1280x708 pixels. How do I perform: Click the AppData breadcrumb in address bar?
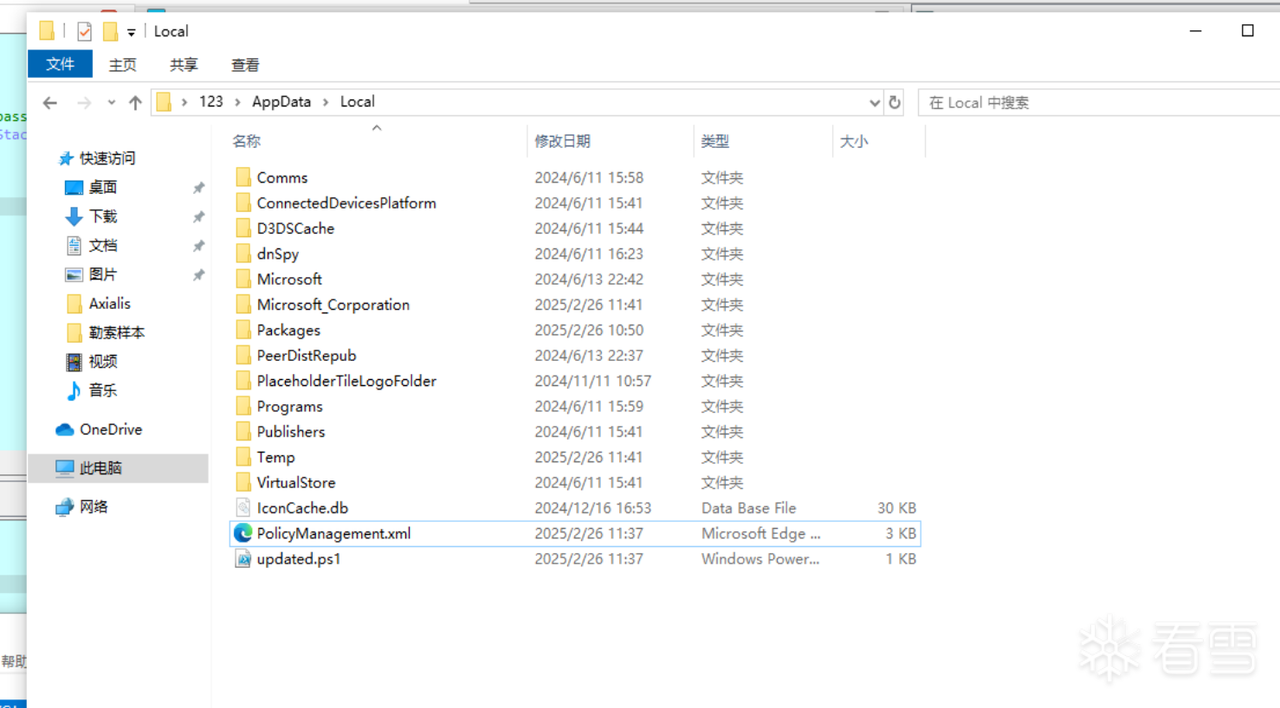[x=281, y=102]
